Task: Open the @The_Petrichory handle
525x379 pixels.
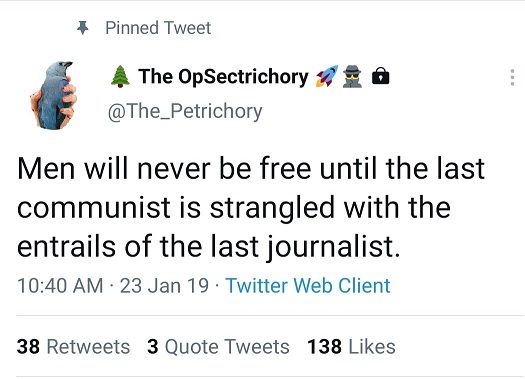Action: tap(185, 111)
